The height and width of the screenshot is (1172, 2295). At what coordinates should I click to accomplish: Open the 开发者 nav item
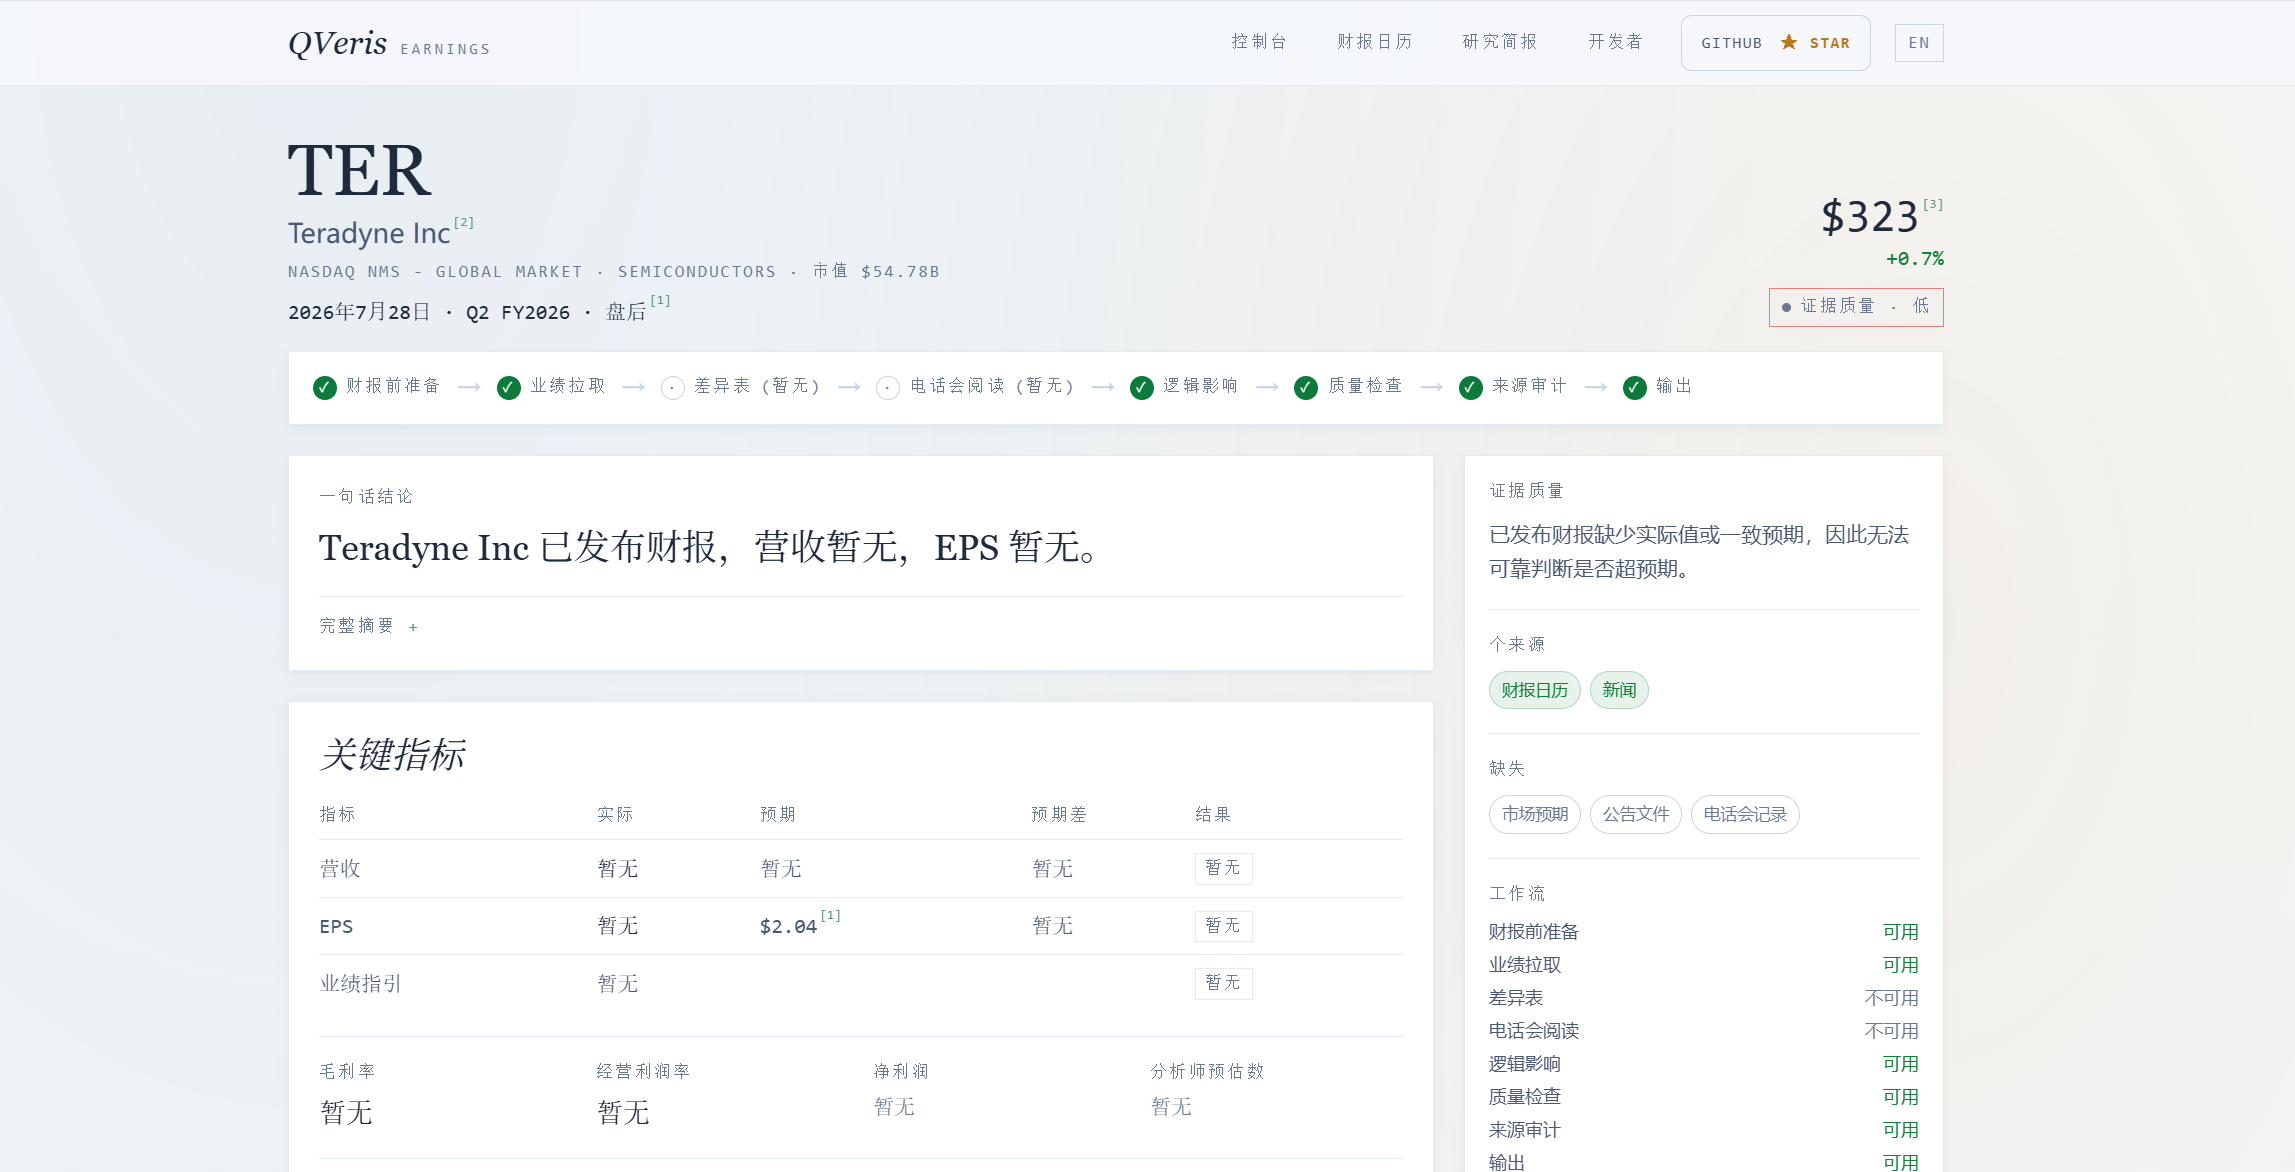click(x=1616, y=42)
